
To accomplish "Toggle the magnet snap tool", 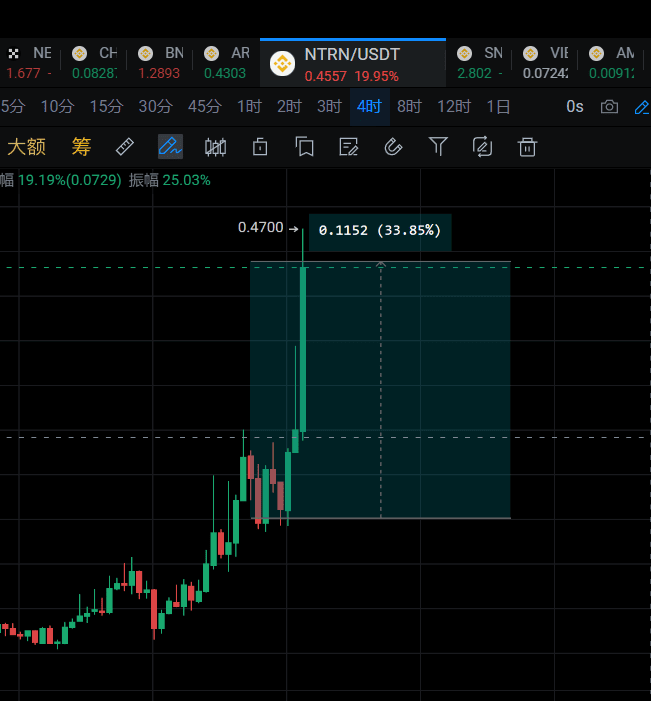I will click(x=393, y=147).
